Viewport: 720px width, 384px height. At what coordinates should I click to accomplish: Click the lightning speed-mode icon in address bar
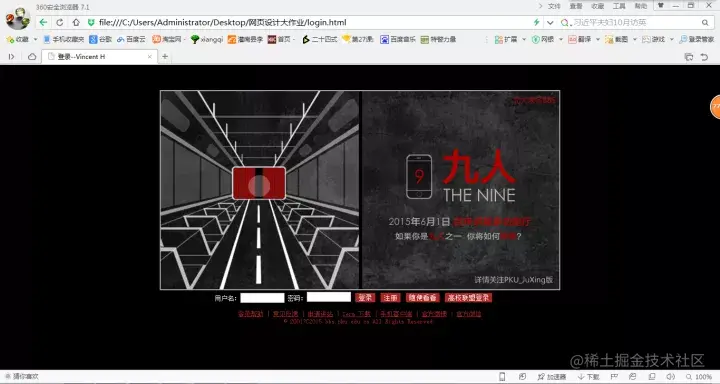[536, 22]
